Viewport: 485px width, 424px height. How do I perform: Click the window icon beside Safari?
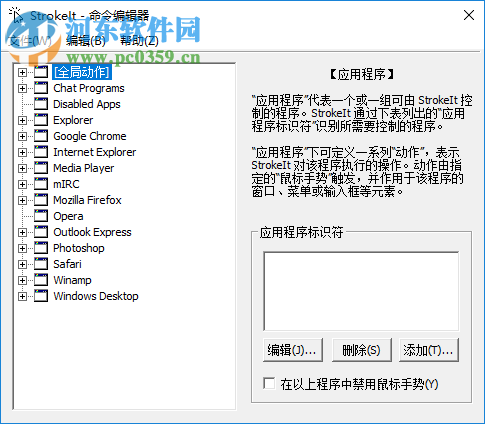pyautogui.click(x=41, y=264)
